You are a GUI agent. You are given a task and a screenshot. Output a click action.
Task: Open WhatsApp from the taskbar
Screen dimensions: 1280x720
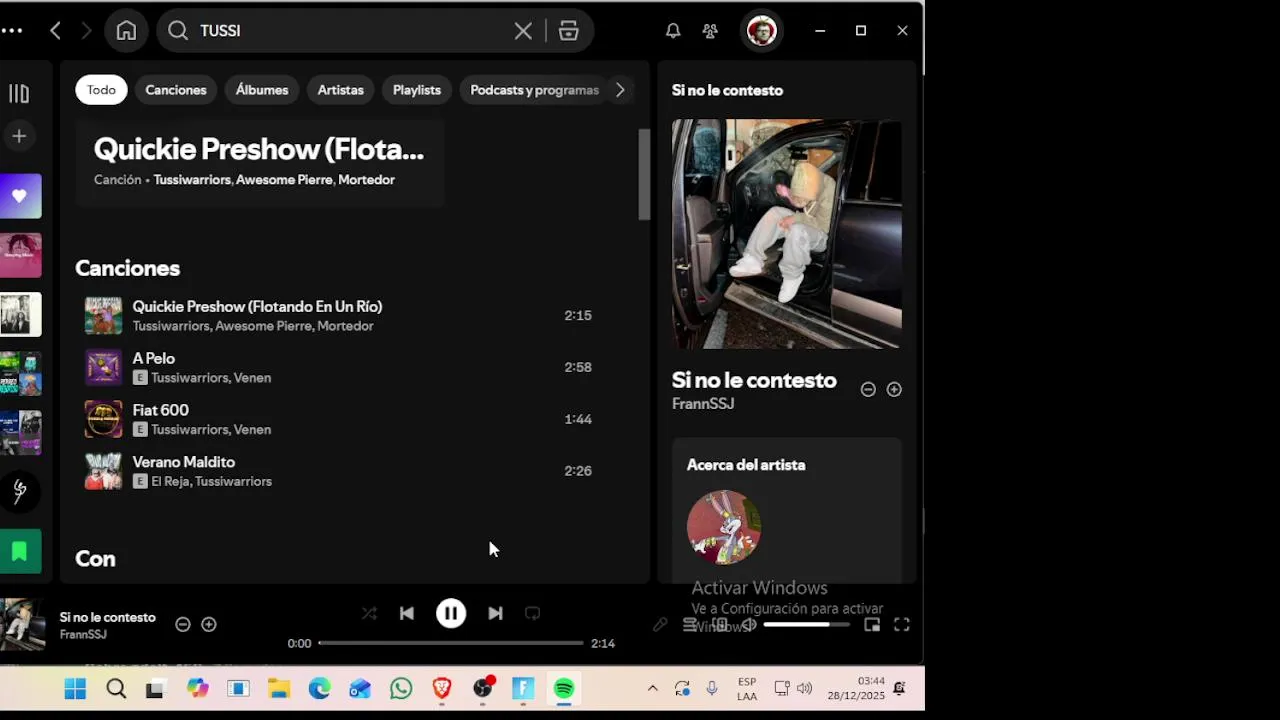(x=401, y=689)
